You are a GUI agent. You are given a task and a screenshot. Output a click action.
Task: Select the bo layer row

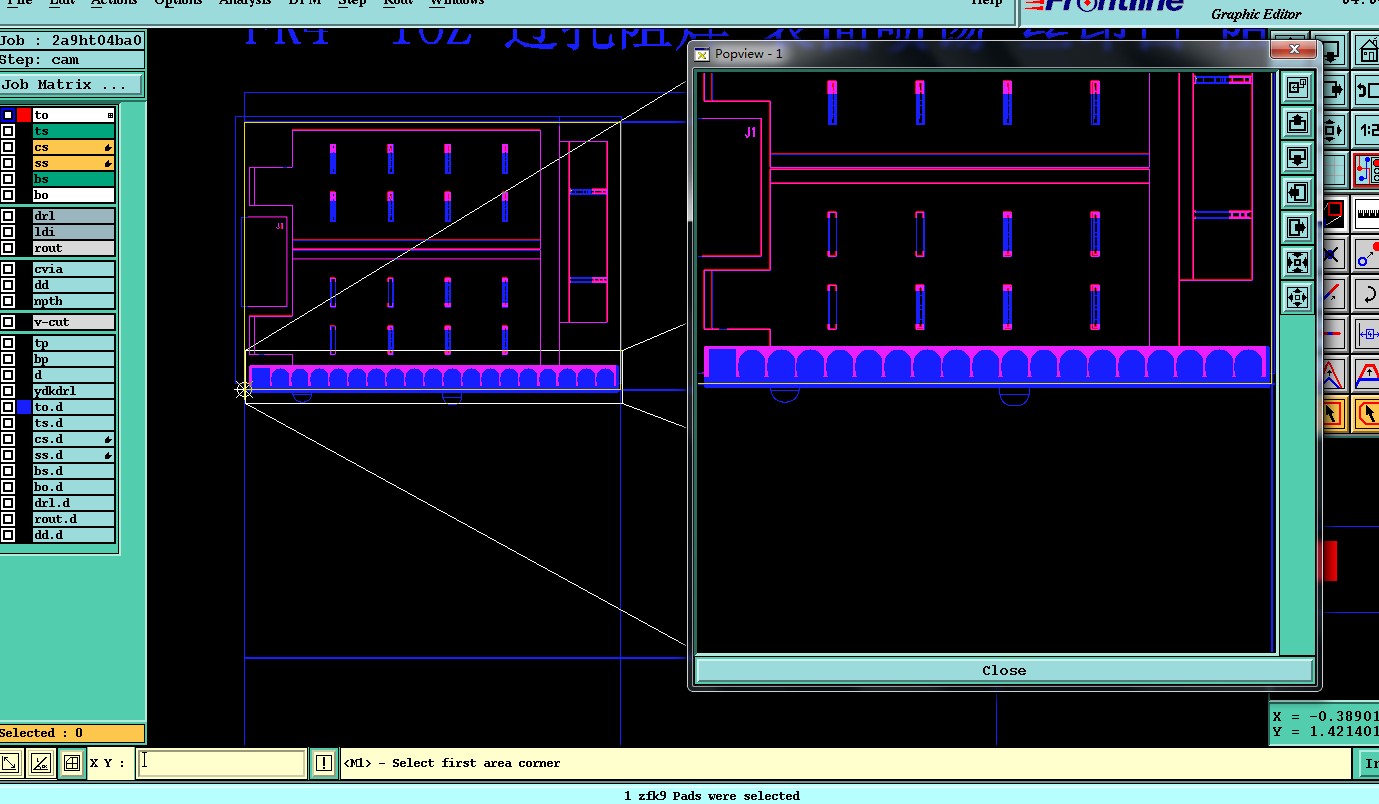coord(73,195)
